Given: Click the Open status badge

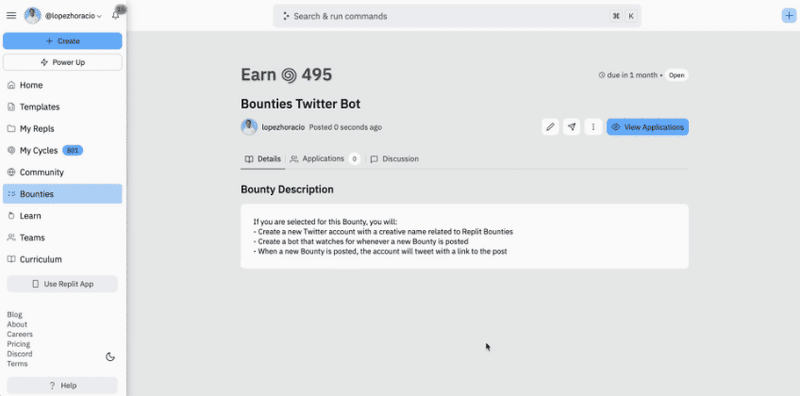Looking at the screenshot, I should [677, 75].
